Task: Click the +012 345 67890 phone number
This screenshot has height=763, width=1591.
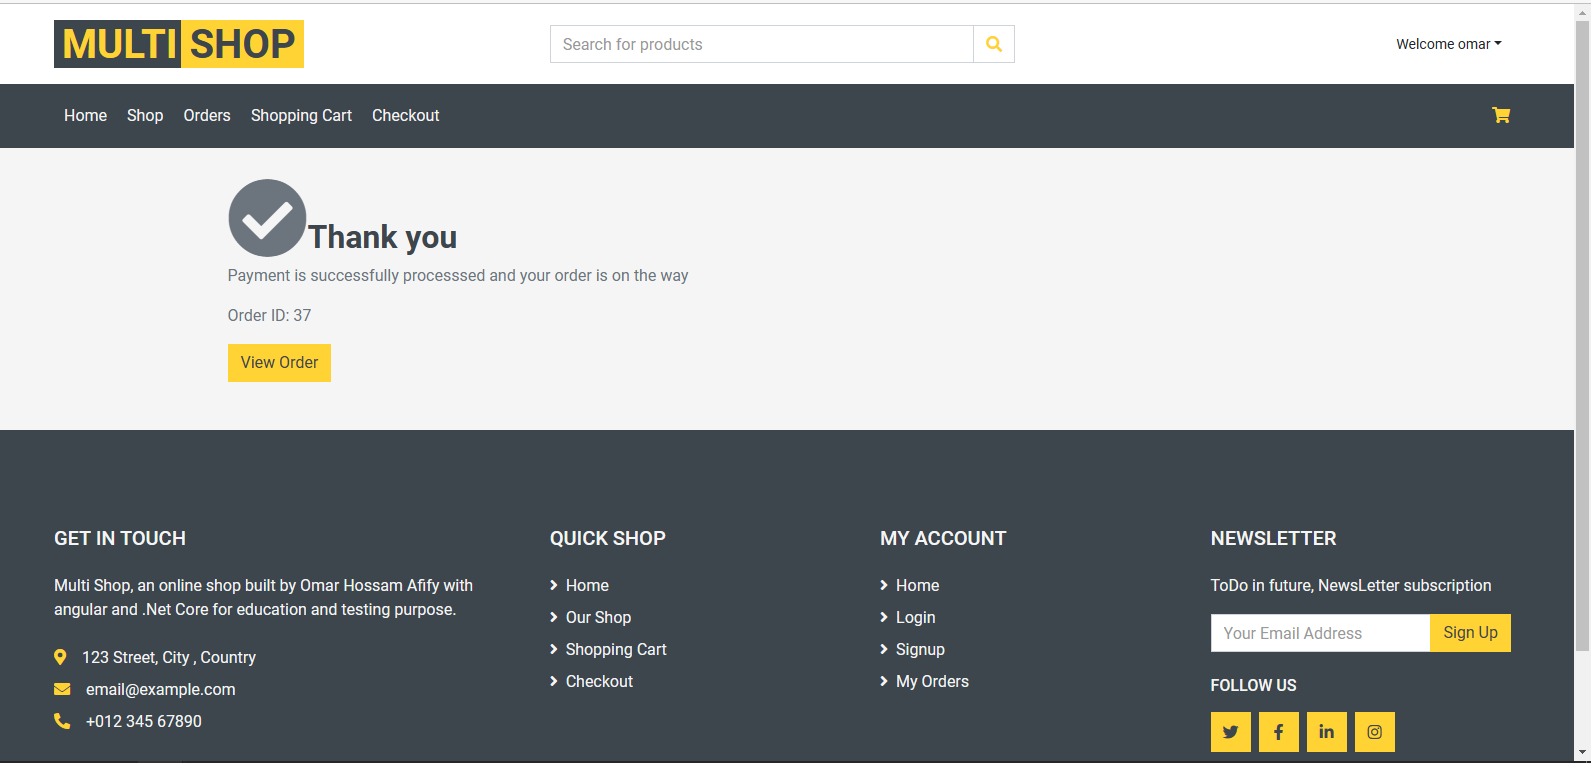Action: [x=144, y=721]
